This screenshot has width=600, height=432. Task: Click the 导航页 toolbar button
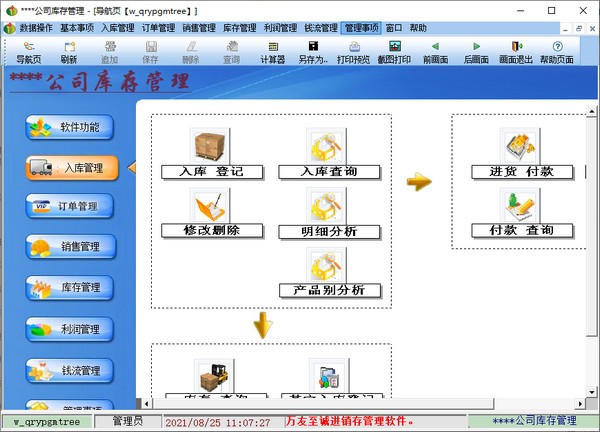coord(28,52)
